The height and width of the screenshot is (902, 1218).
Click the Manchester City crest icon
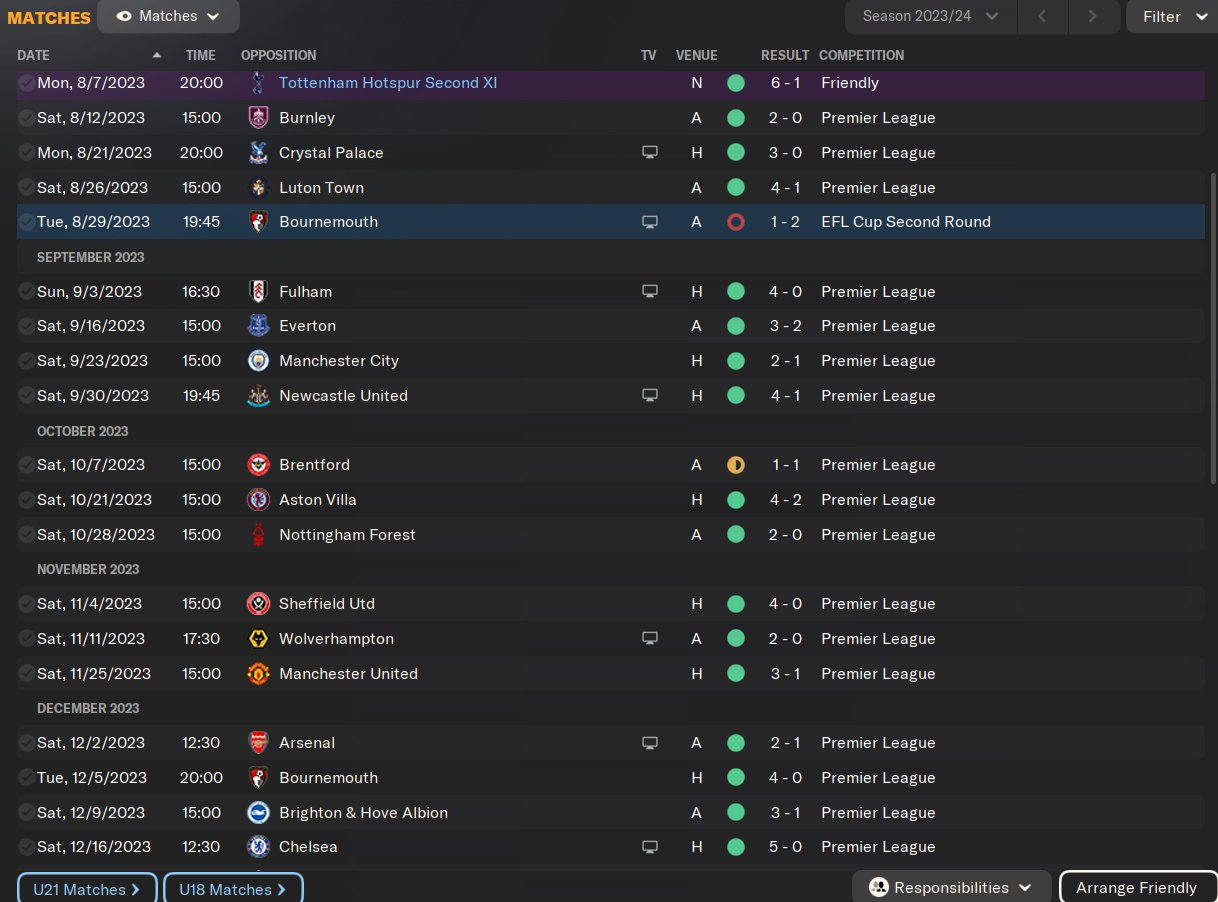[258, 361]
